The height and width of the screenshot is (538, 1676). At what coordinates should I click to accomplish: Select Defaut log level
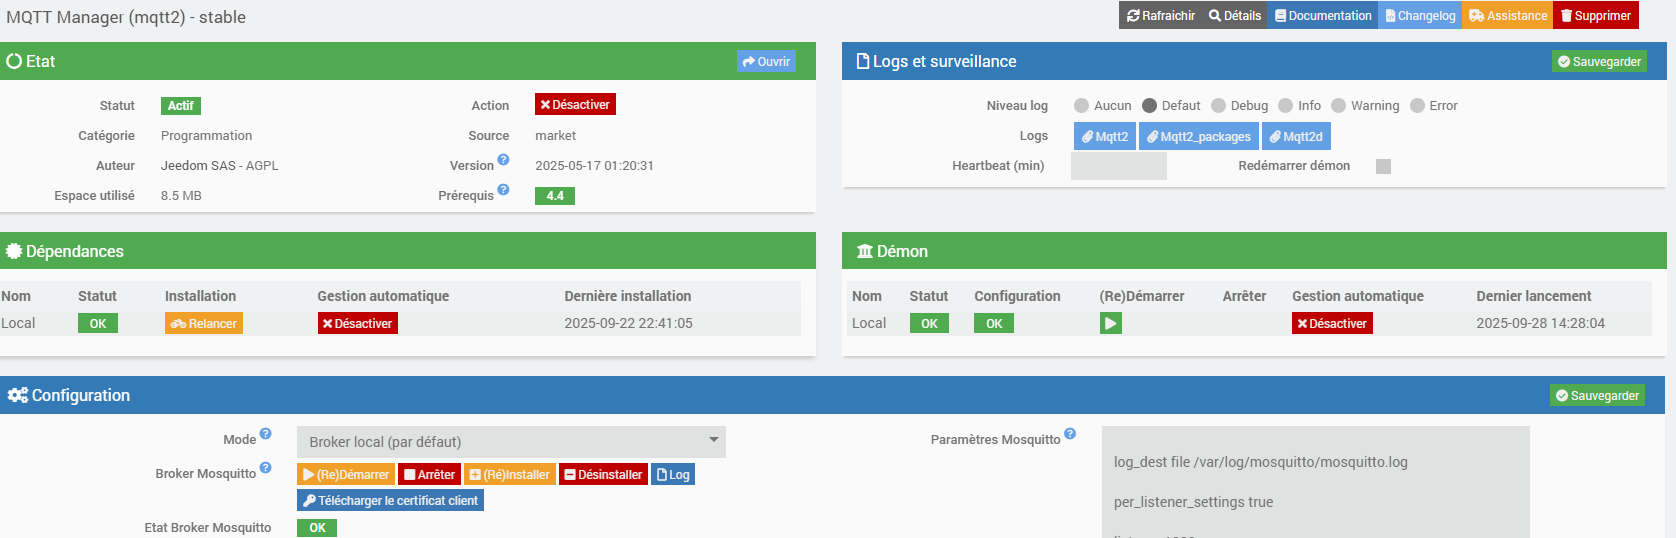[1149, 105]
